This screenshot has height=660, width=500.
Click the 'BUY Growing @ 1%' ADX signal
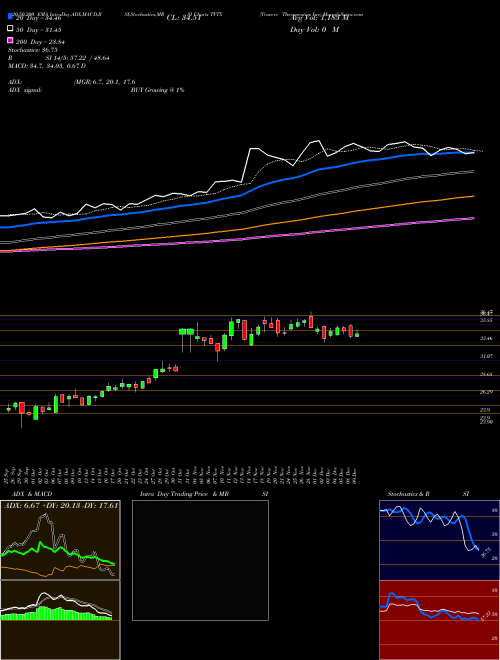[157, 90]
